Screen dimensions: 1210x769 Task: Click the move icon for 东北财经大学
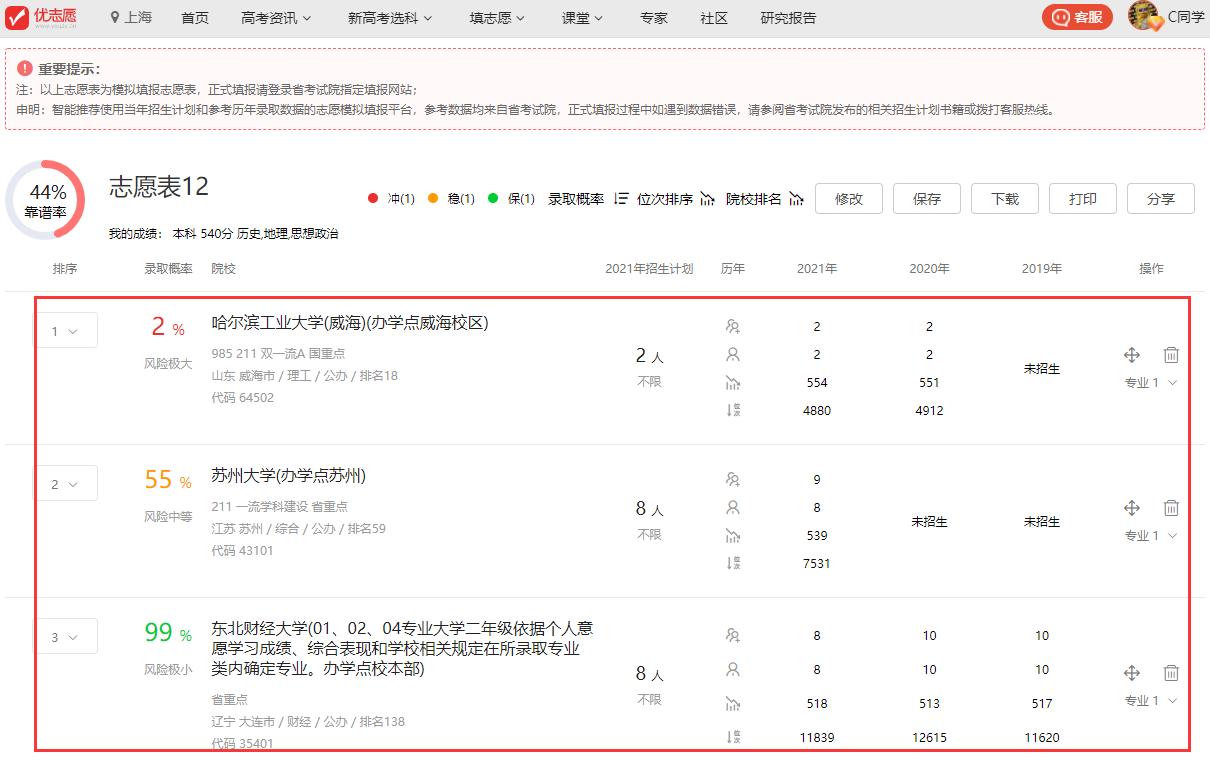click(1132, 673)
